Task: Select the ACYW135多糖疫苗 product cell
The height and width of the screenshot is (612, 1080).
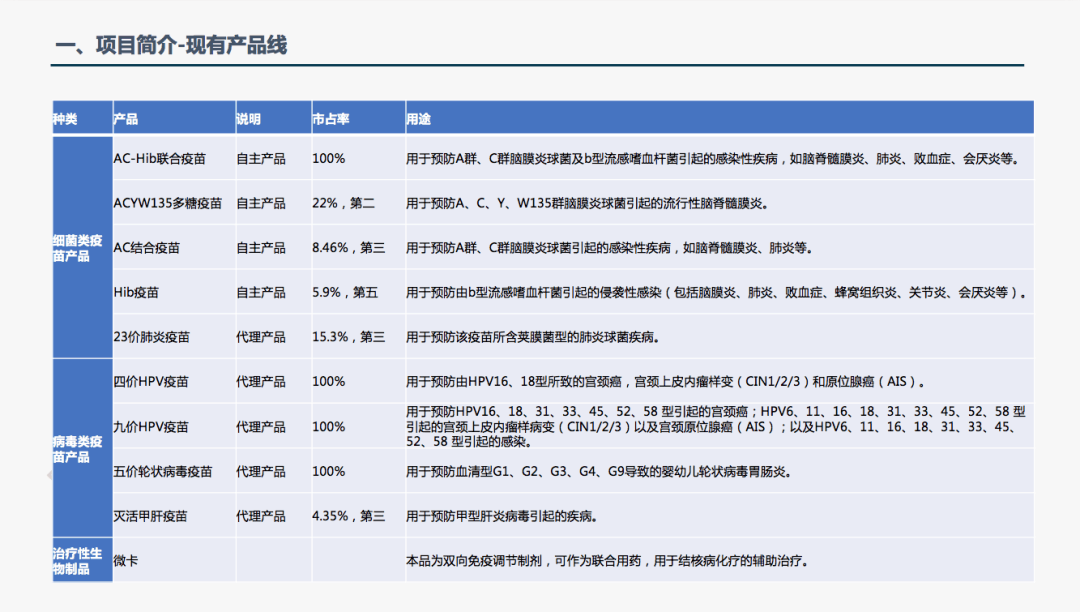Action: pyautogui.click(x=164, y=203)
